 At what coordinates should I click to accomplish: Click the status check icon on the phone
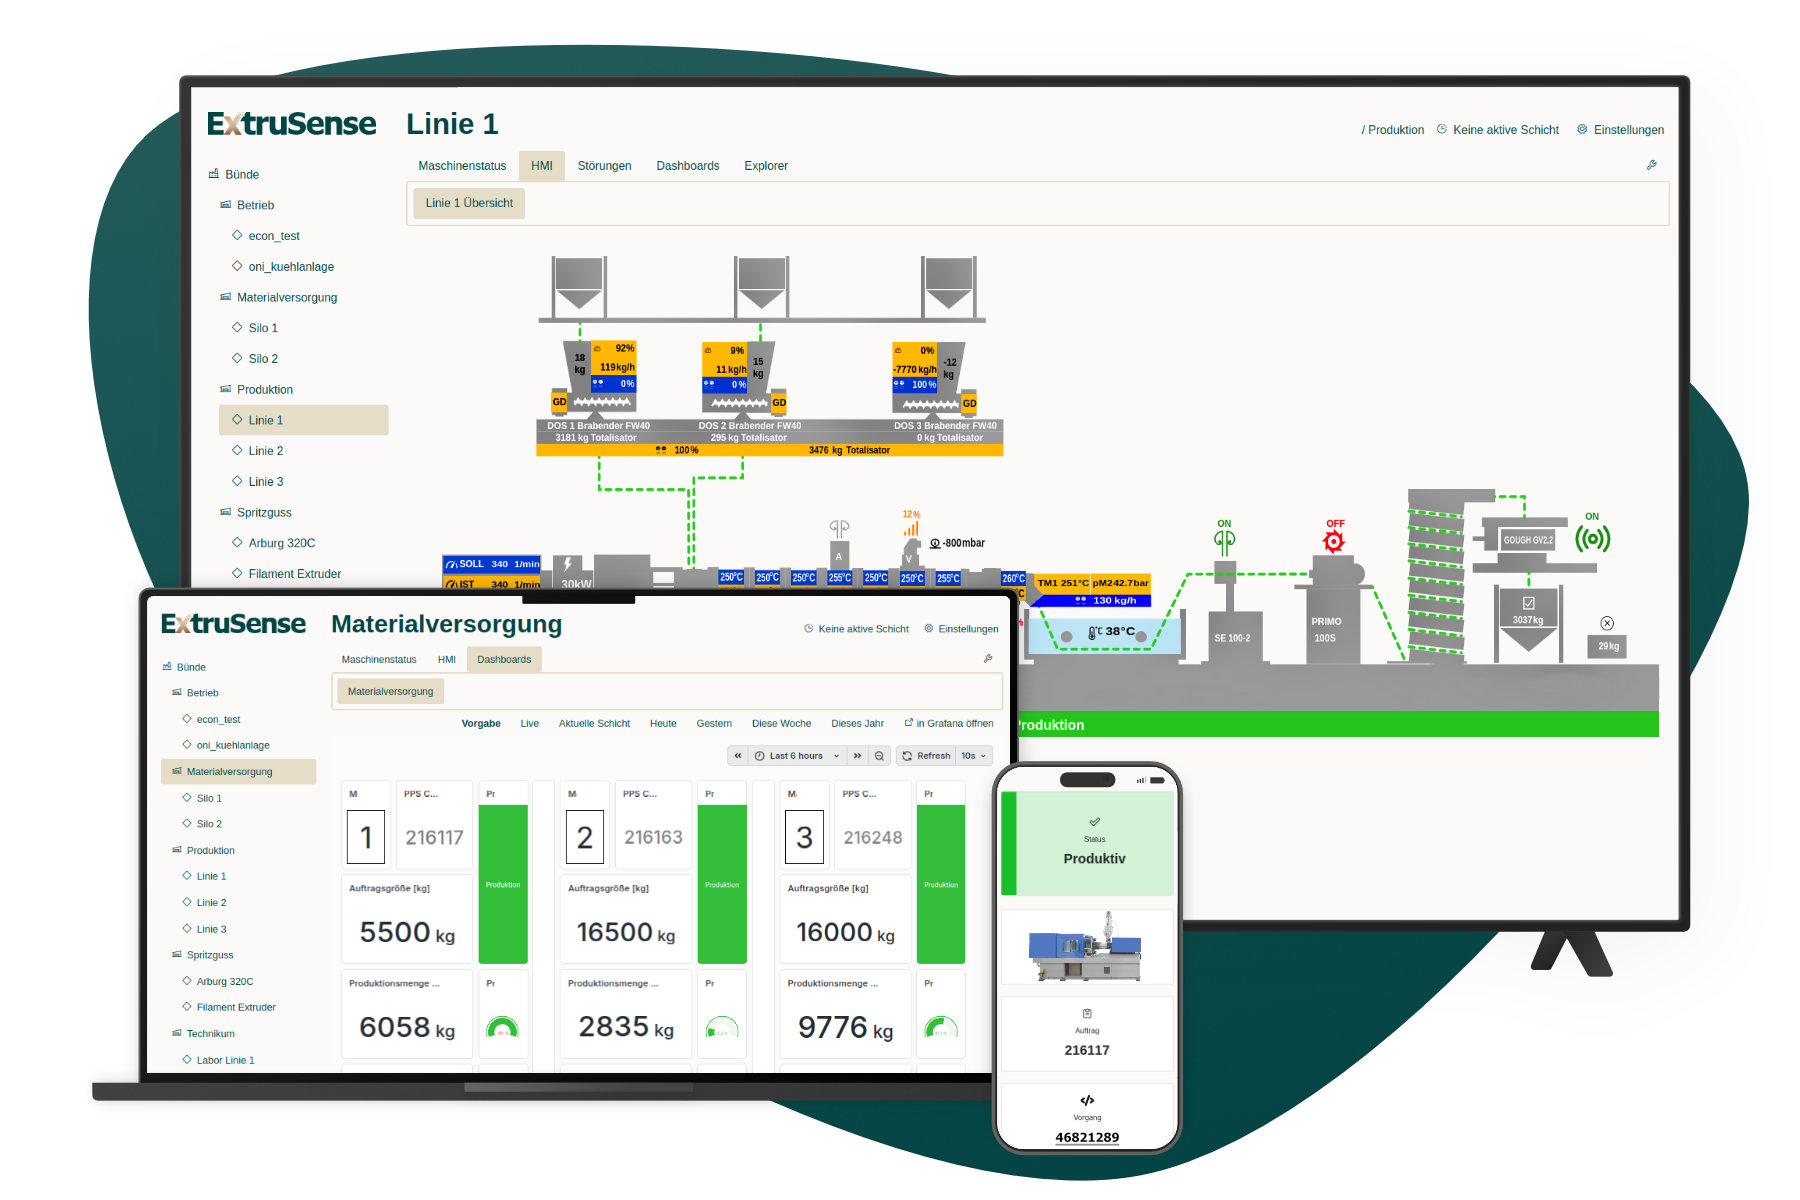[1095, 822]
